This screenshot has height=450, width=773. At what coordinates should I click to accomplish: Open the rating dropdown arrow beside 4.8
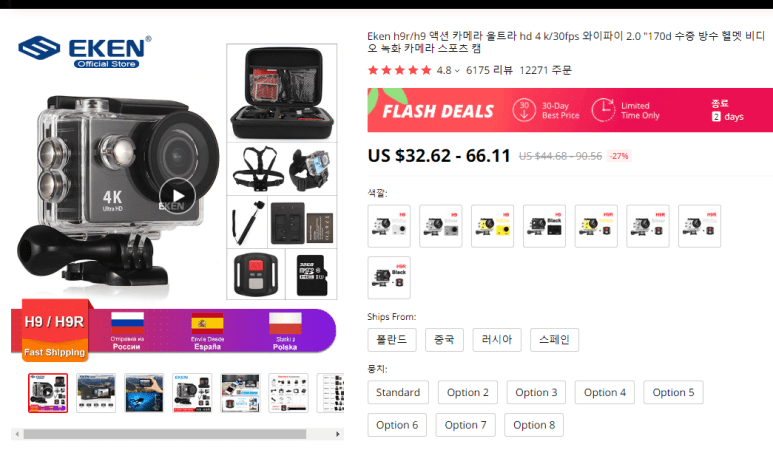click(x=457, y=71)
